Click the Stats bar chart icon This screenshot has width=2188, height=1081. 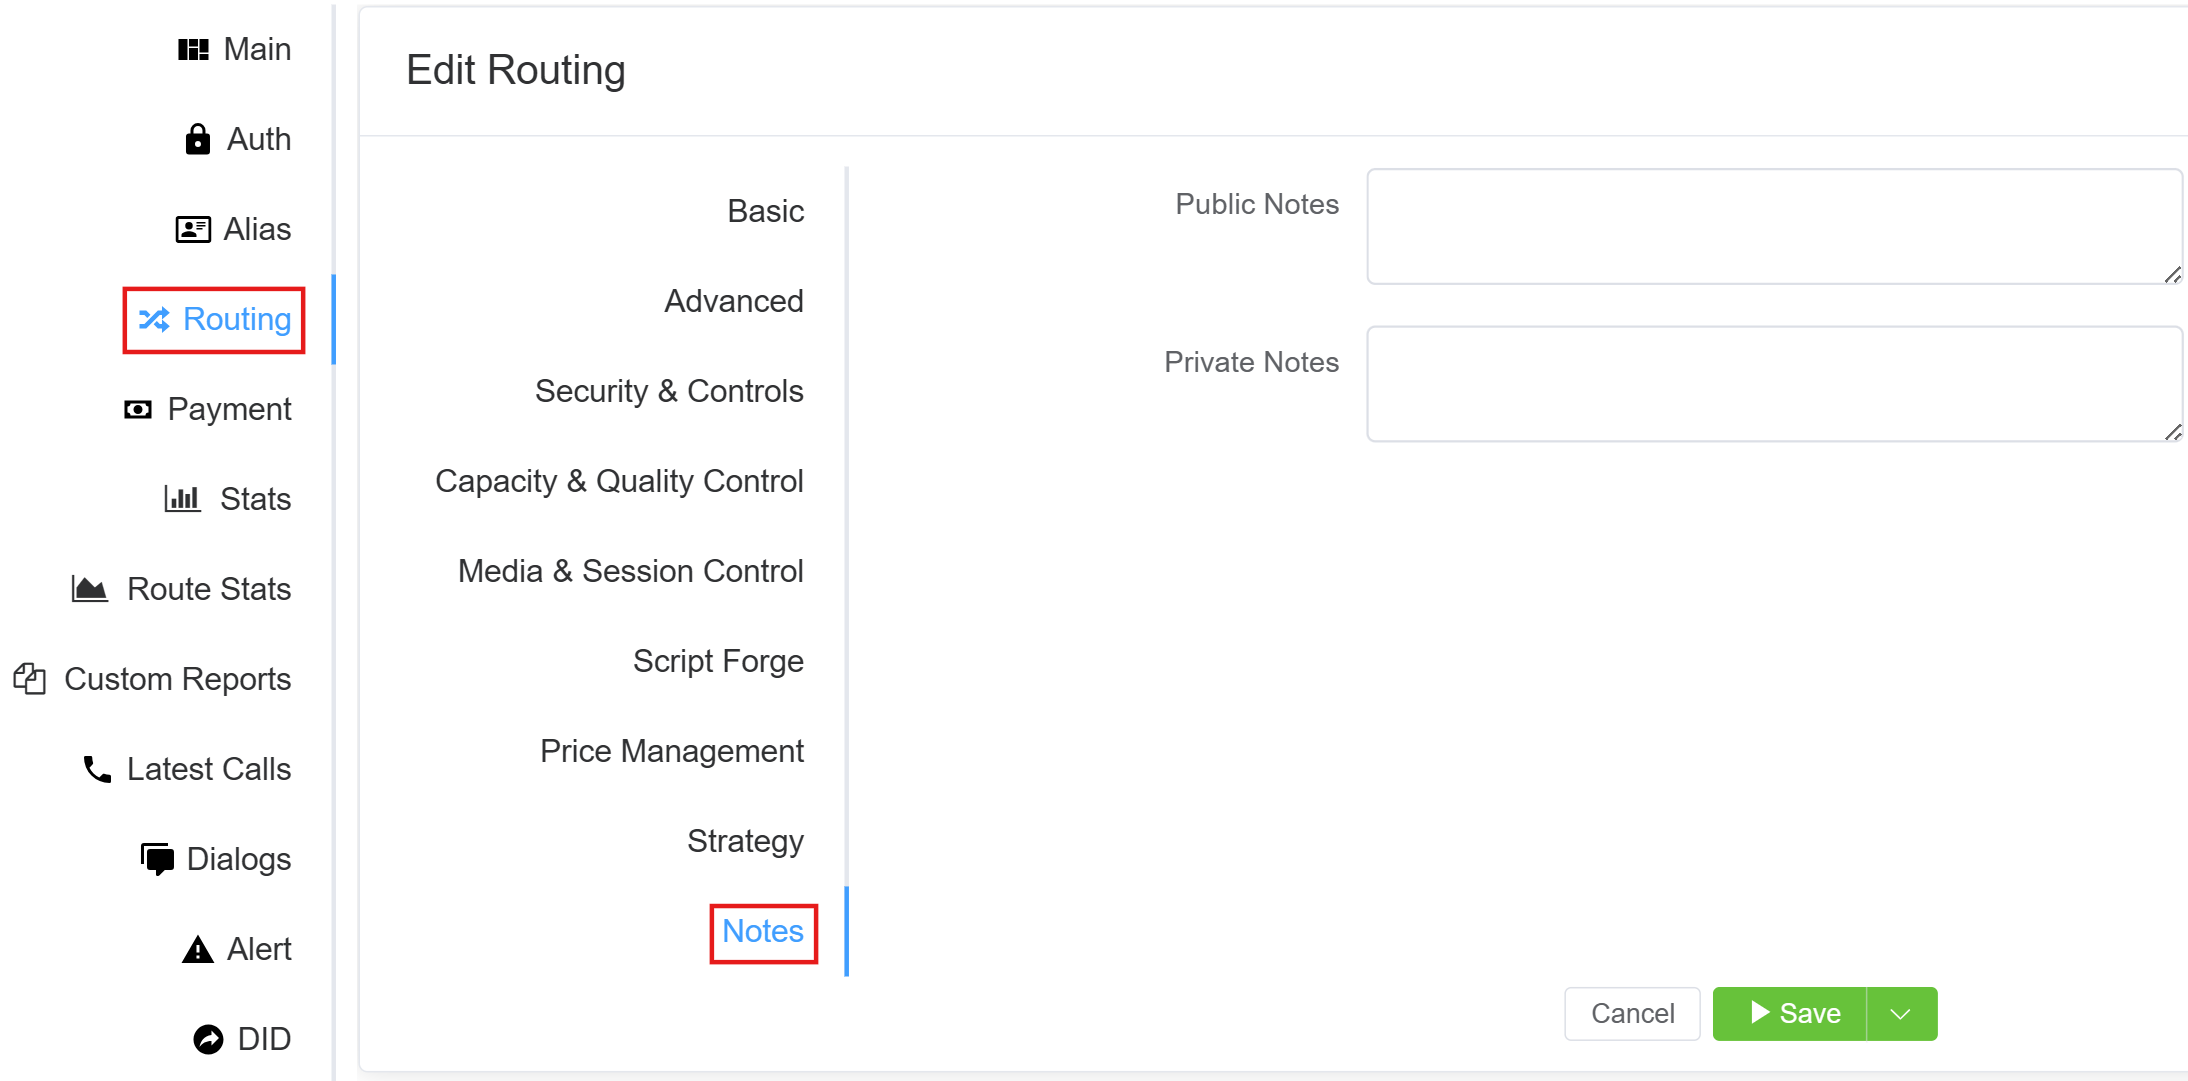(x=182, y=498)
